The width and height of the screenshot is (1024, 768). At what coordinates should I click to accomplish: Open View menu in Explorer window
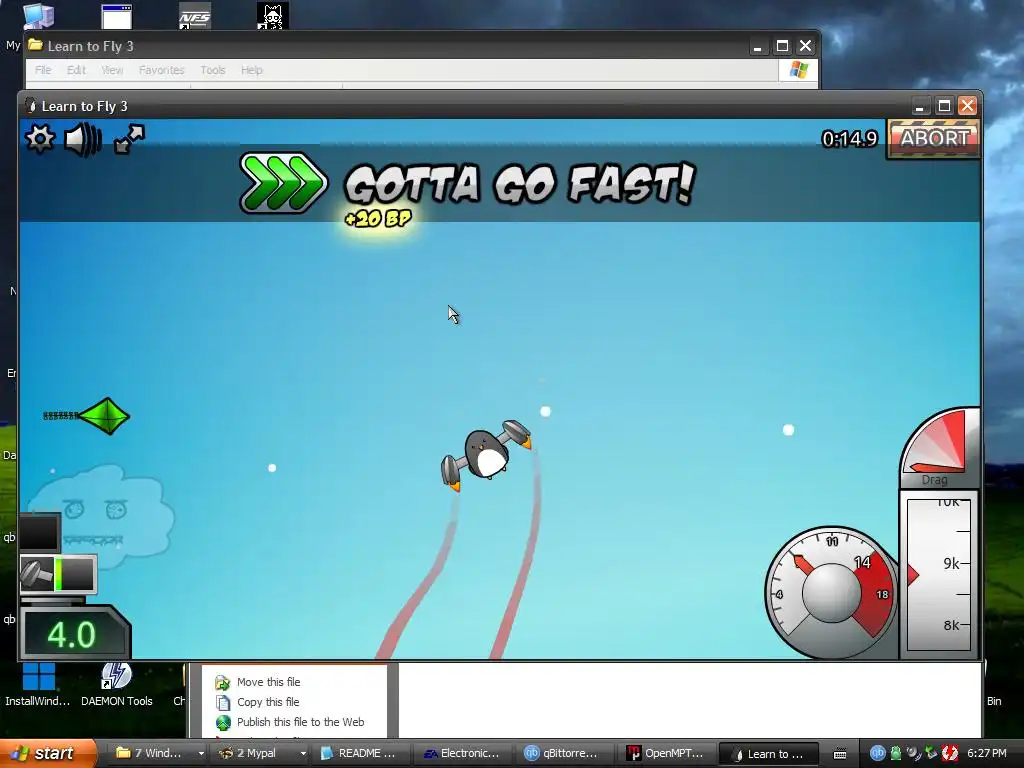112,70
